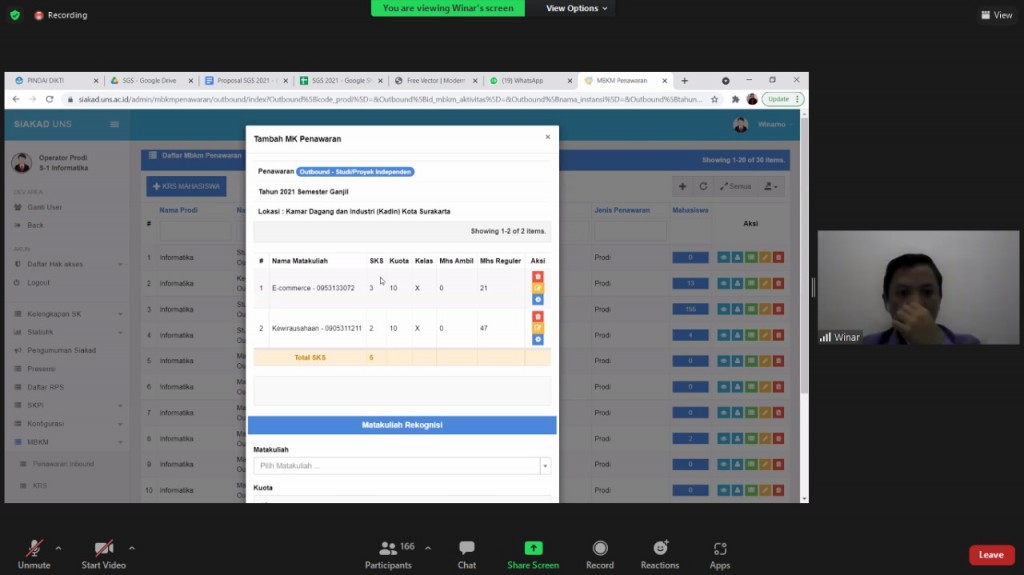Open the Zoom Chat panel
The image size is (1024, 575).
pos(466,554)
